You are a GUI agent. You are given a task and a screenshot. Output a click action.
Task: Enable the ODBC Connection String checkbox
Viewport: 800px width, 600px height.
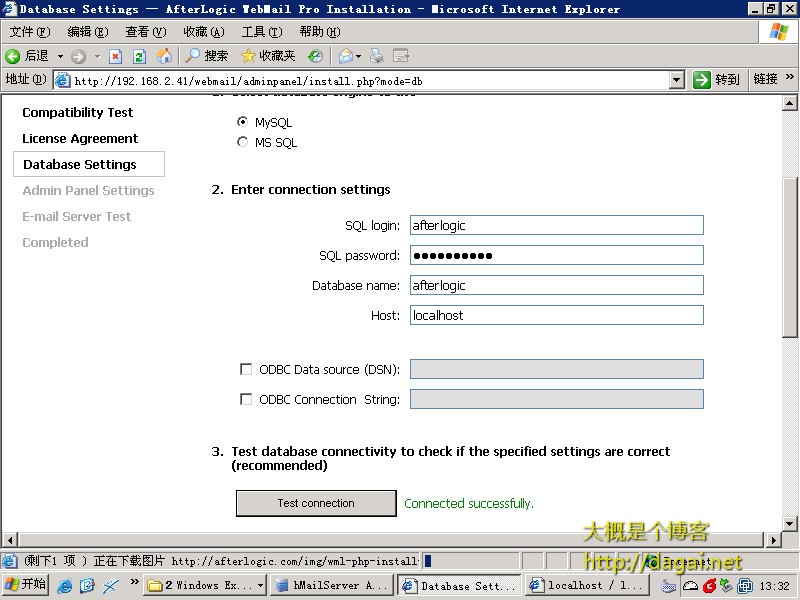click(246, 399)
